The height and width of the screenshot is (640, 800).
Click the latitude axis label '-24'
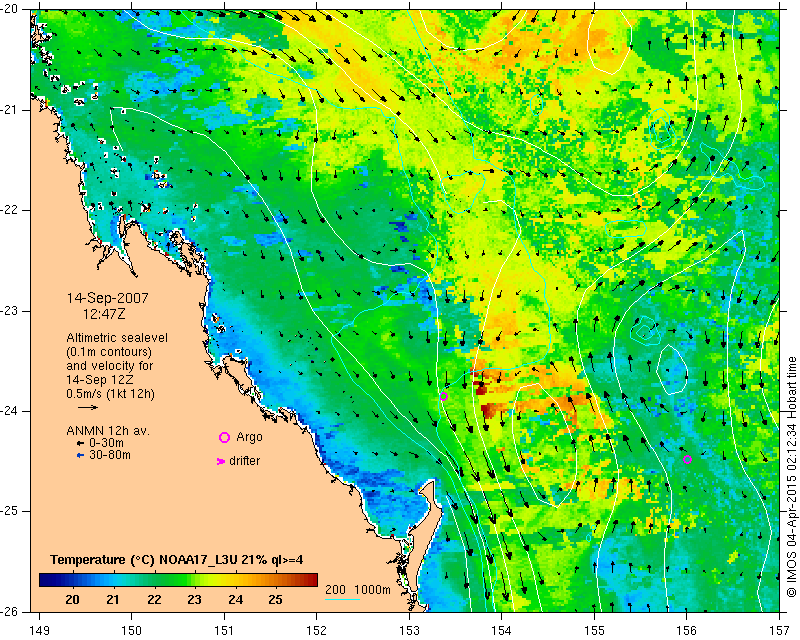(11, 411)
